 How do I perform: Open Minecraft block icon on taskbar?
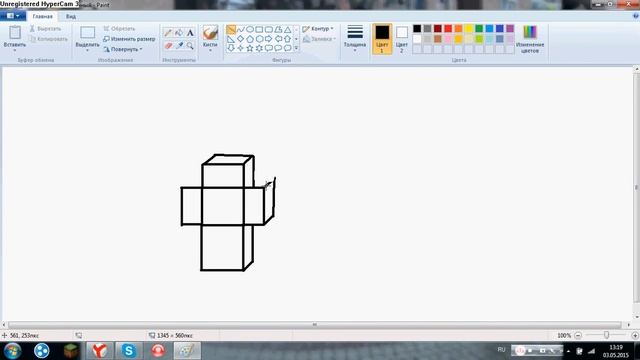[71, 351]
